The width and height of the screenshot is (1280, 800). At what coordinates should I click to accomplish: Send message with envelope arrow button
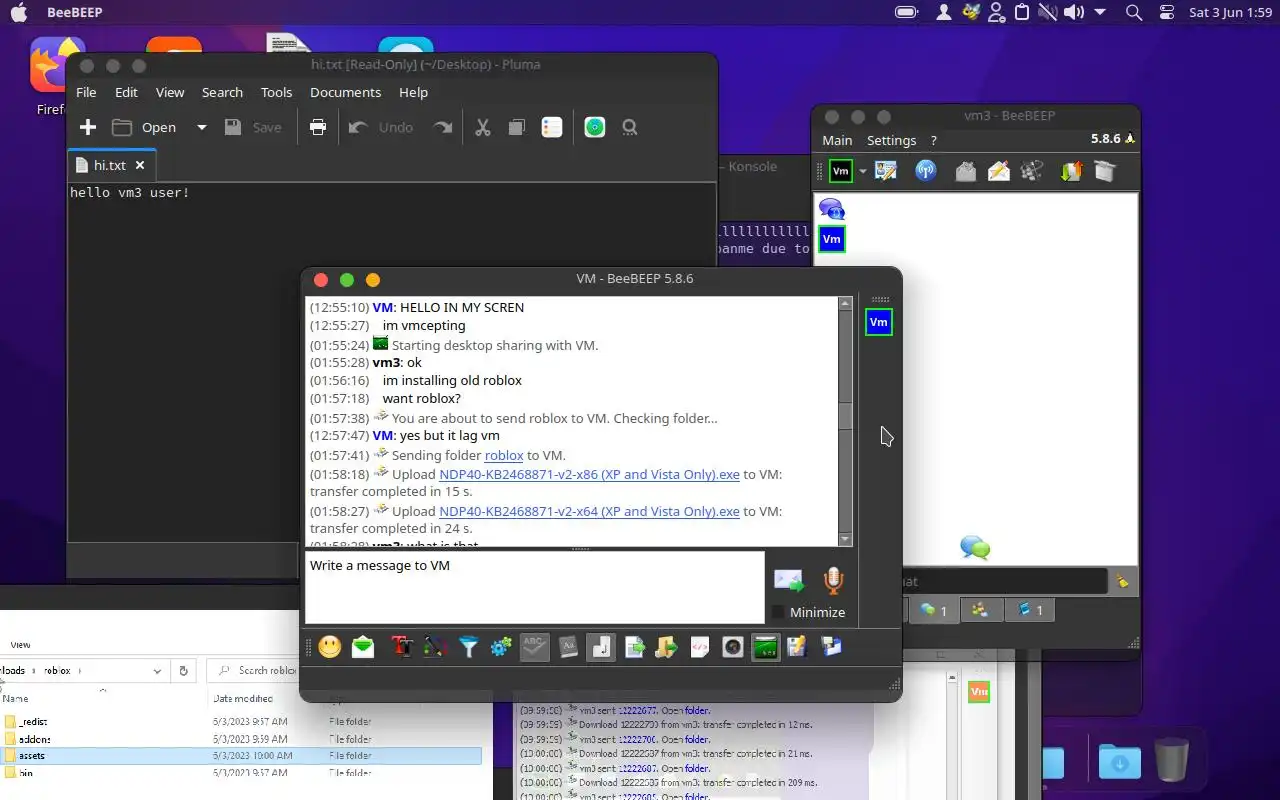pos(789,580)
